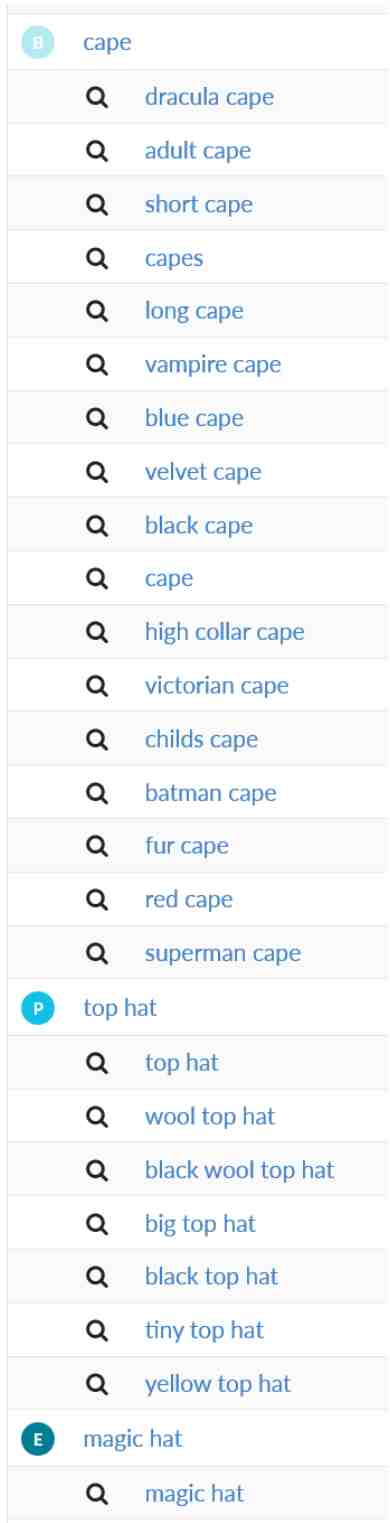Image resolution: width=390 pixels, height=1523 pixels.
Task: Open the black wool top hat link
Action: coord(240,1169)
